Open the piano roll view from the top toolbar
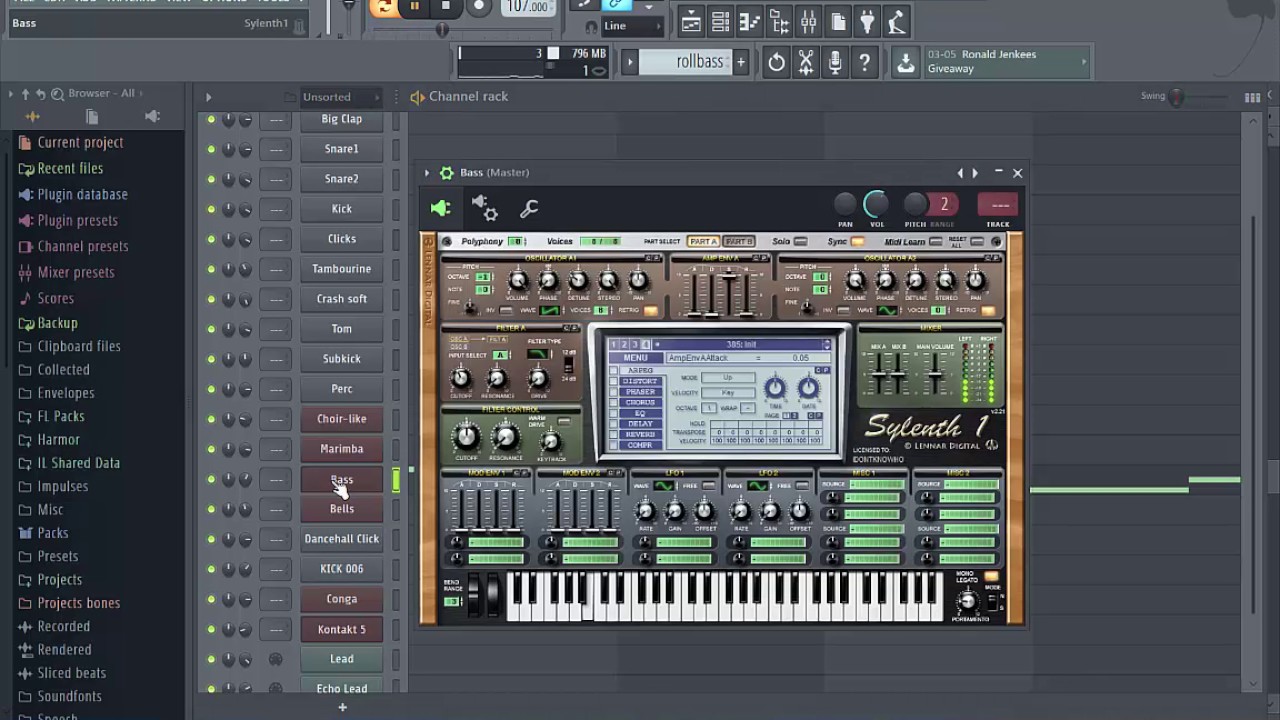 [749, 21]
